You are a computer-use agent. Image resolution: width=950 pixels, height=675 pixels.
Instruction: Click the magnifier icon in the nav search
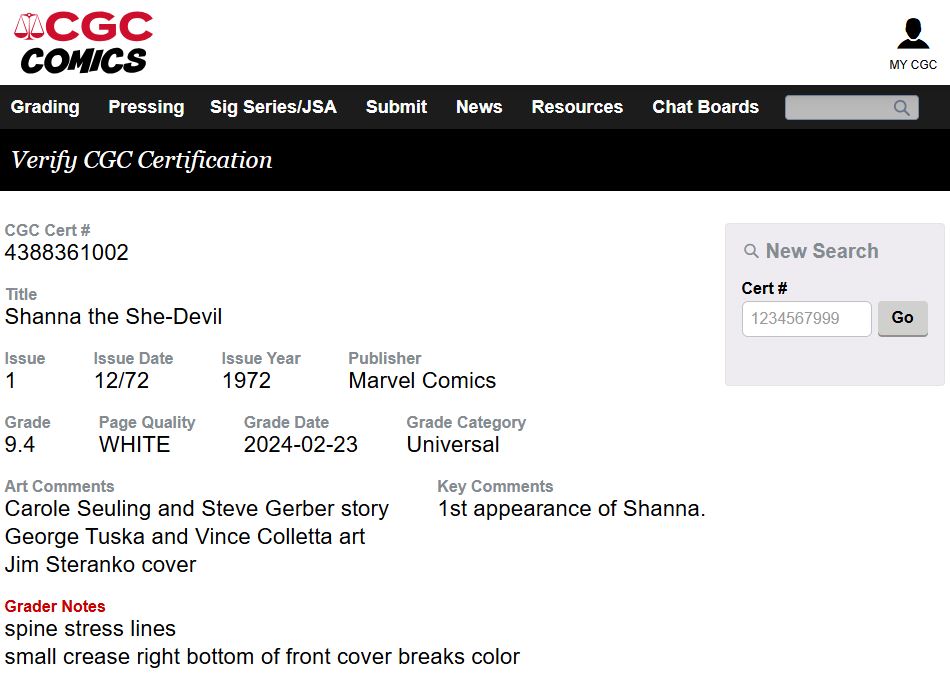click(x=902, y=108)
